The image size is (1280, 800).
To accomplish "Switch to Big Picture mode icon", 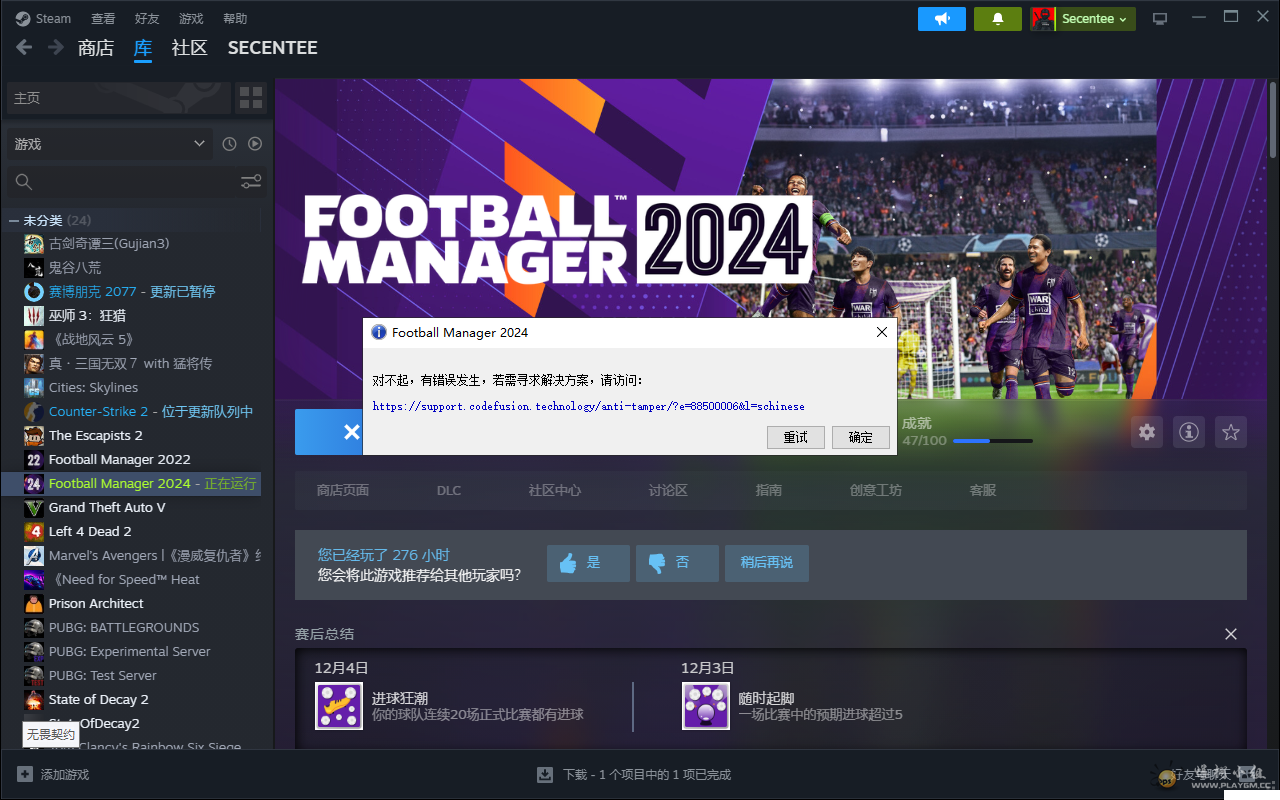I will pos(1160,19).
